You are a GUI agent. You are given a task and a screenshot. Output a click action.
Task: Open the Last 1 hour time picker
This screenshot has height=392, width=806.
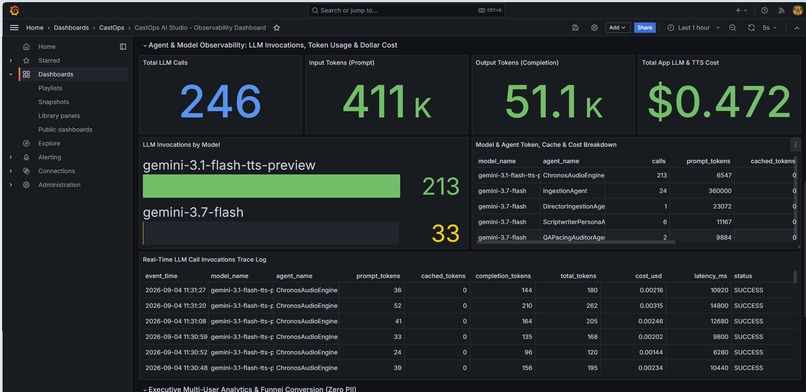point(693,28)
